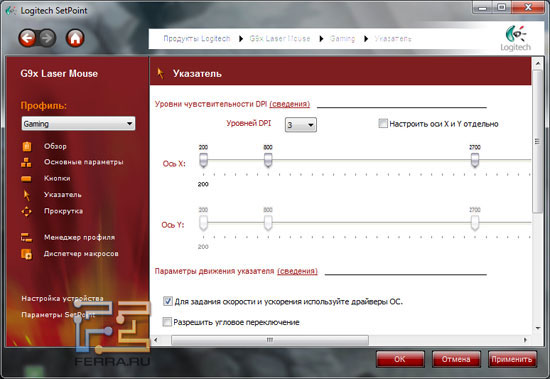Click the grey forward arrow button
The image size is (550, 379).
click(x=47, y=38)
